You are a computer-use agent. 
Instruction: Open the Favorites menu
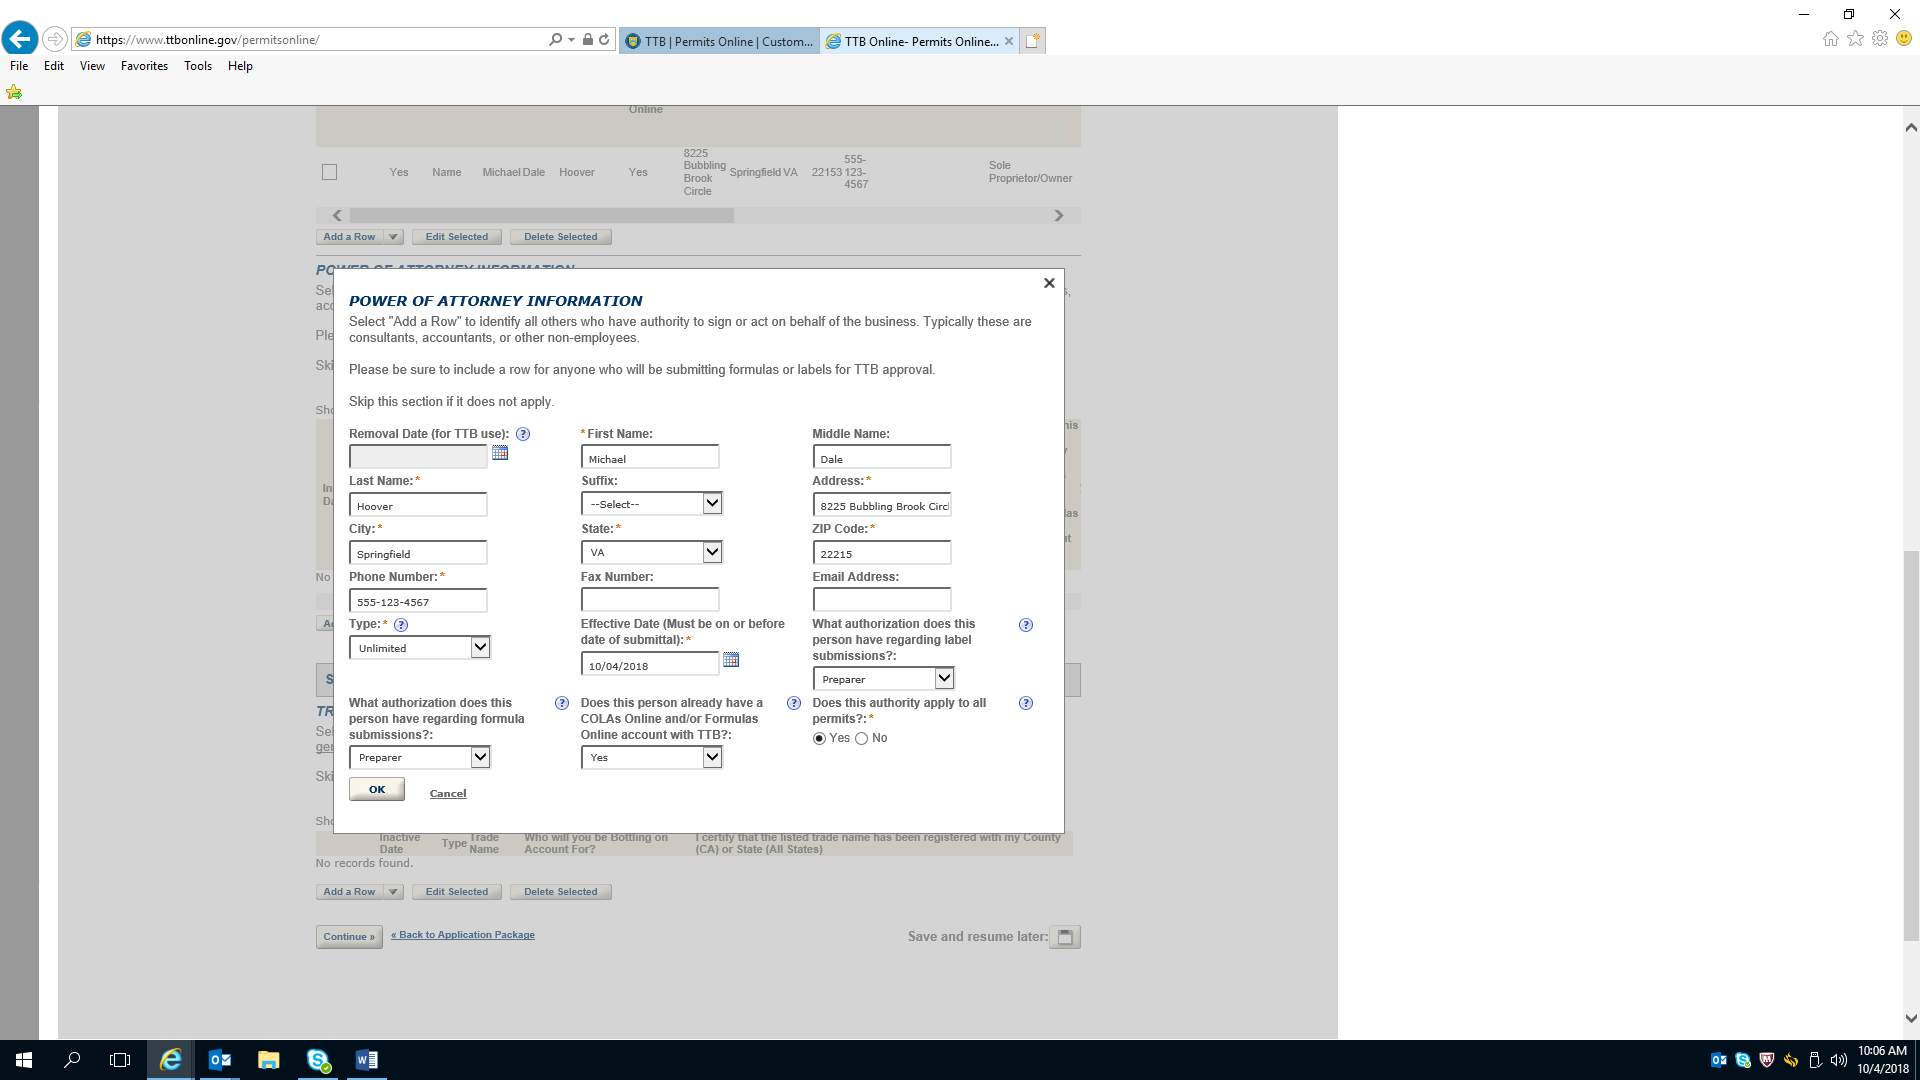[x=144, y=66]
